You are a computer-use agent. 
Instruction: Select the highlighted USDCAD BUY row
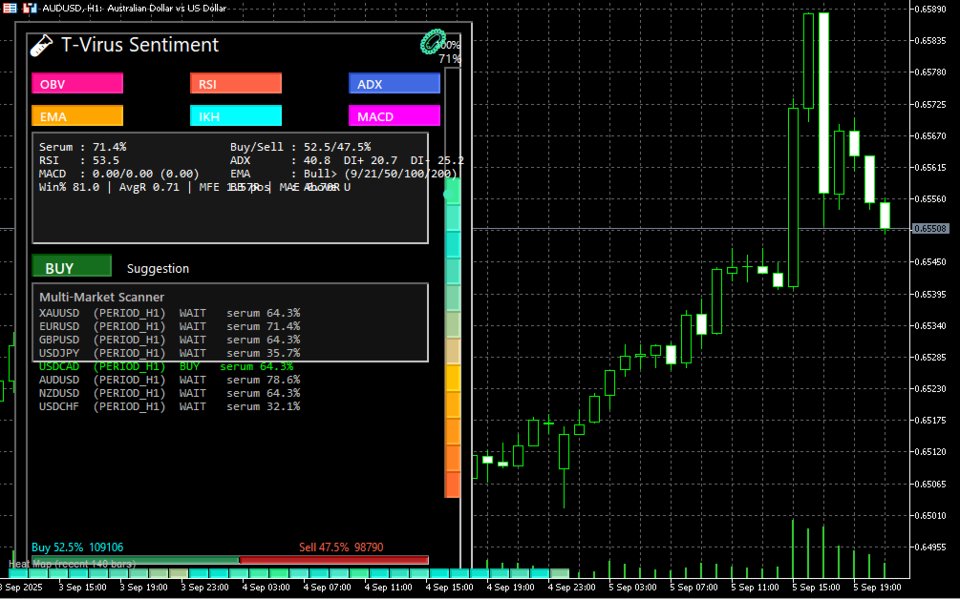(x=166, y=366)
